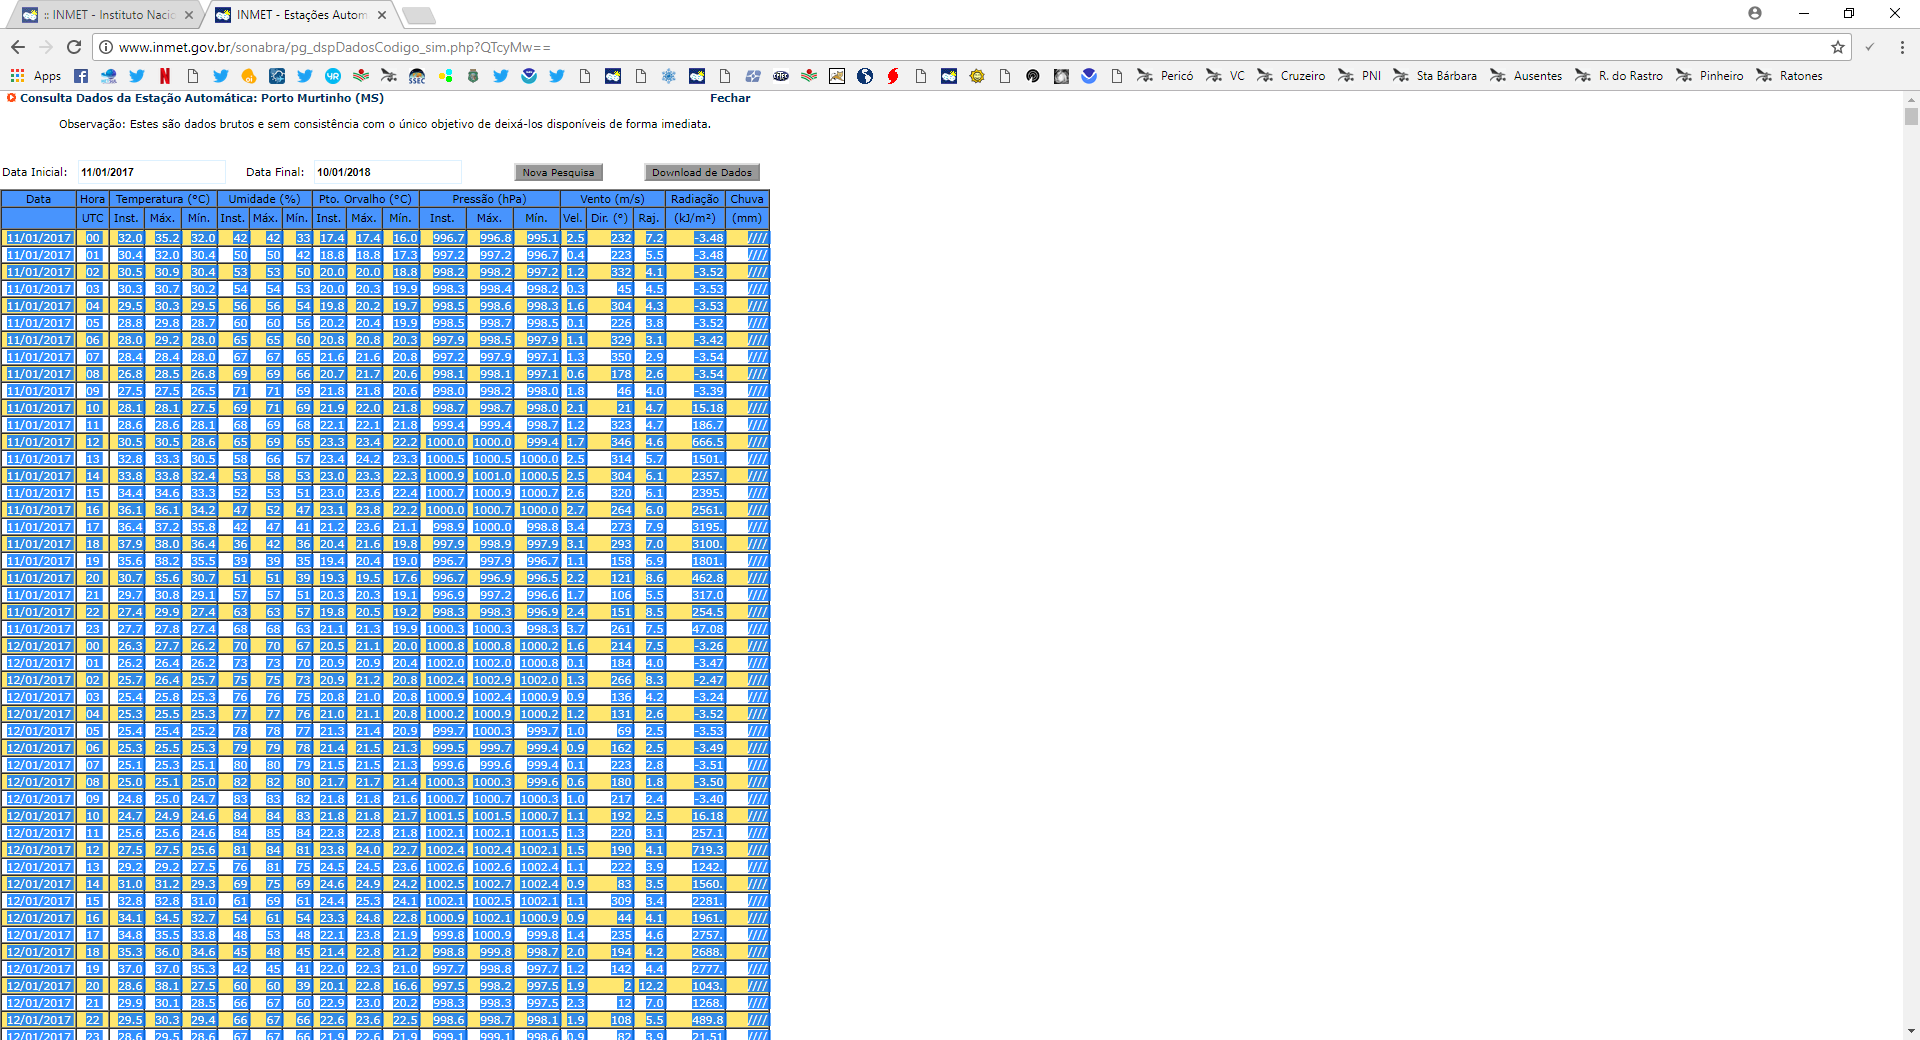Click the Radiação column header
Image resolution: width=1920 pixels, height=1040 pixels.
tap(695, 199)
